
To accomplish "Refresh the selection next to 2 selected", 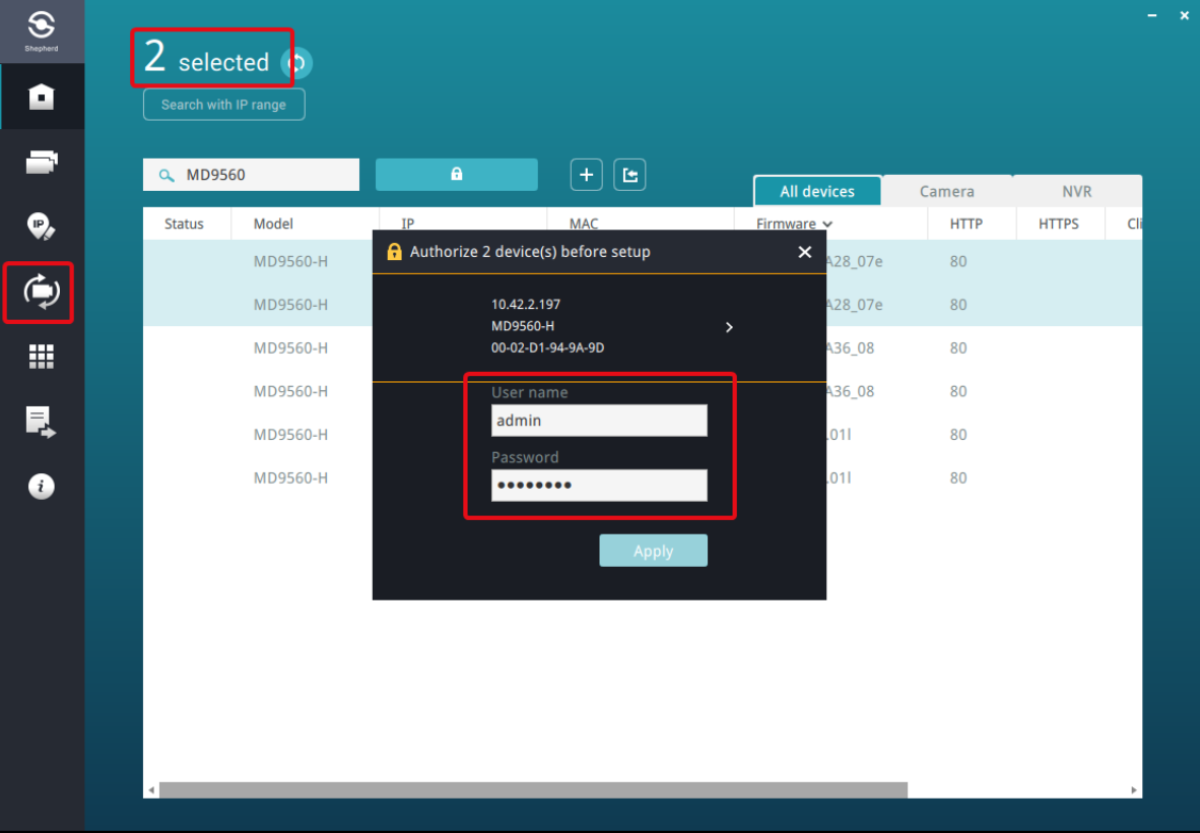I will 295,62.
